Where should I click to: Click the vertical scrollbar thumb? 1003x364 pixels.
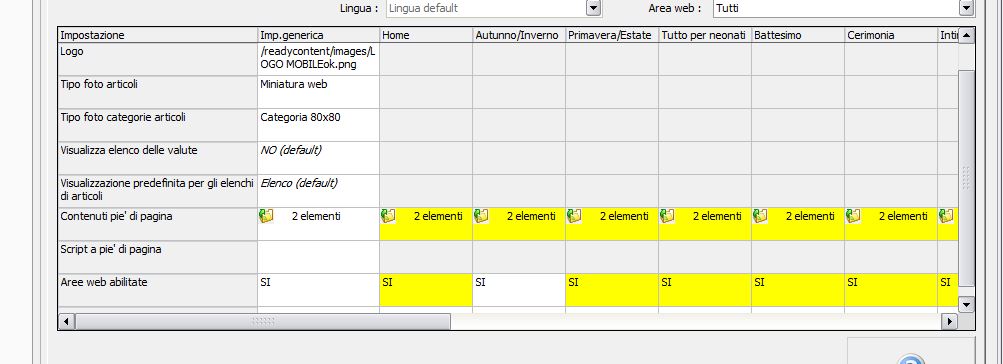(x=966, y=177)
